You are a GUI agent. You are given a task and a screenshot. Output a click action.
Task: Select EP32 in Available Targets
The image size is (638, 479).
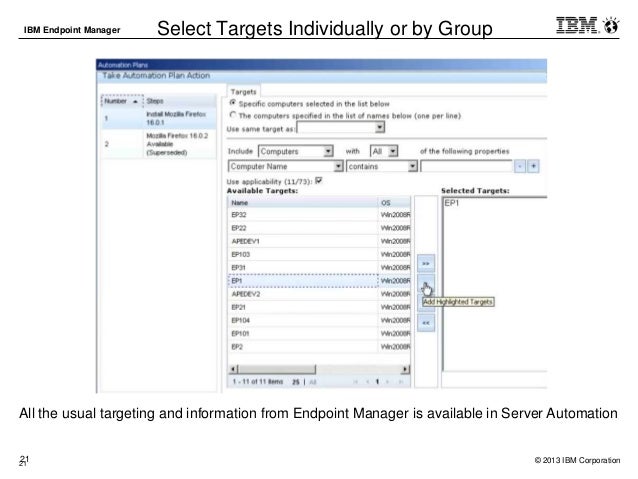[x=319, y=214]
